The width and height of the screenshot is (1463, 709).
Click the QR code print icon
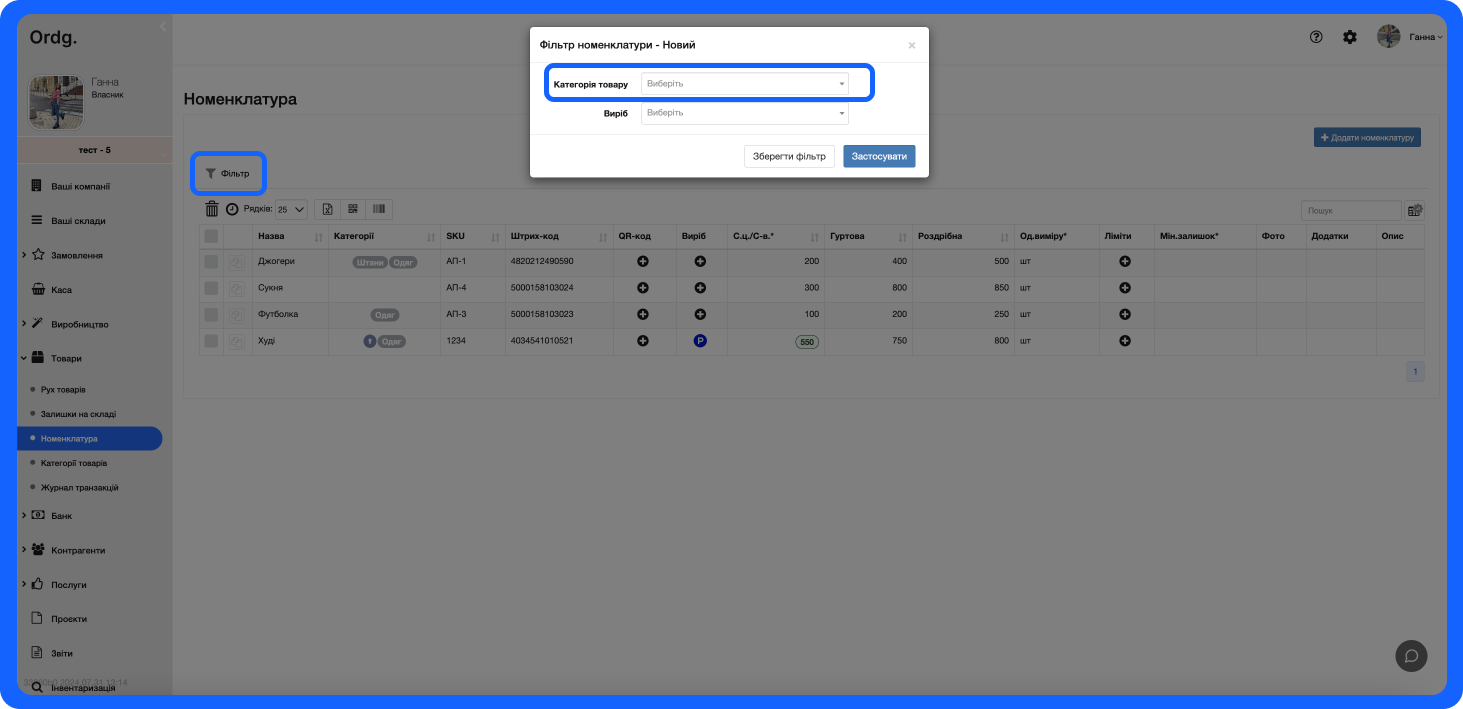[353, 209]
